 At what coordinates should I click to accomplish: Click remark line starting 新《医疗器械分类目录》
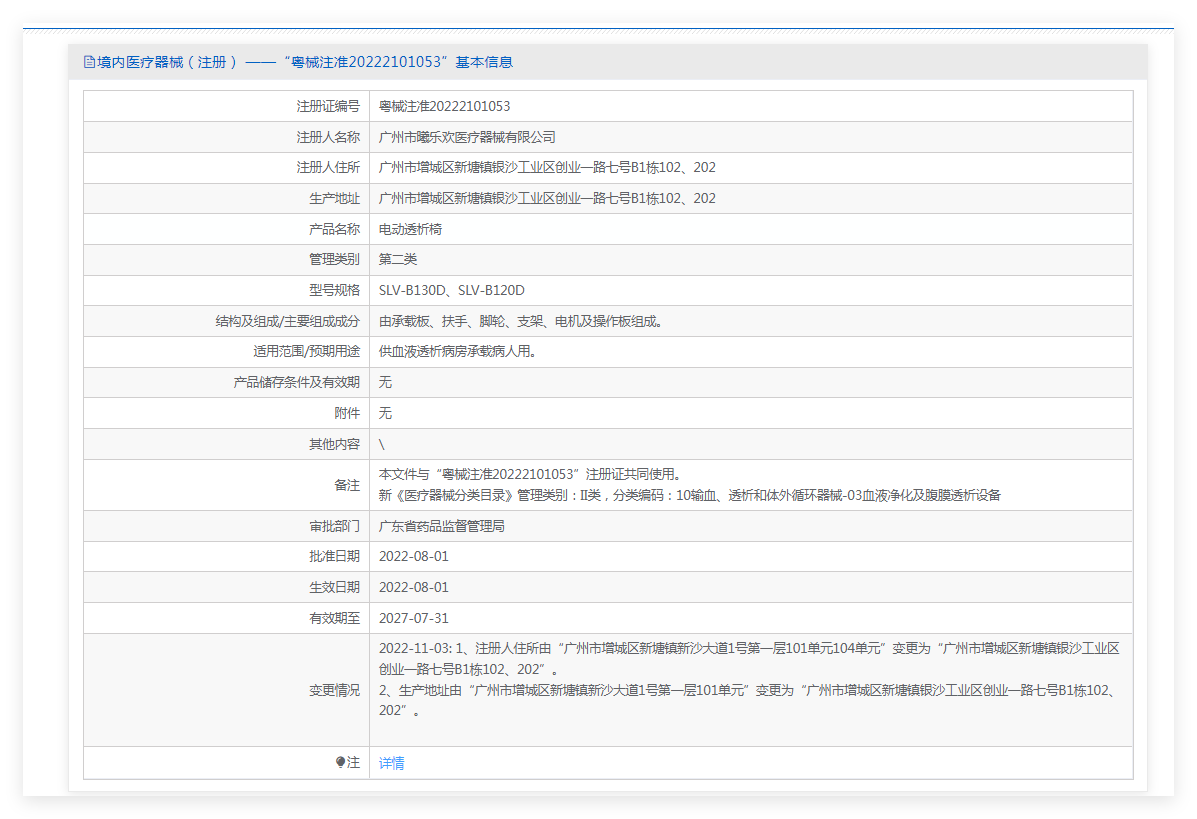coord(689,495)
